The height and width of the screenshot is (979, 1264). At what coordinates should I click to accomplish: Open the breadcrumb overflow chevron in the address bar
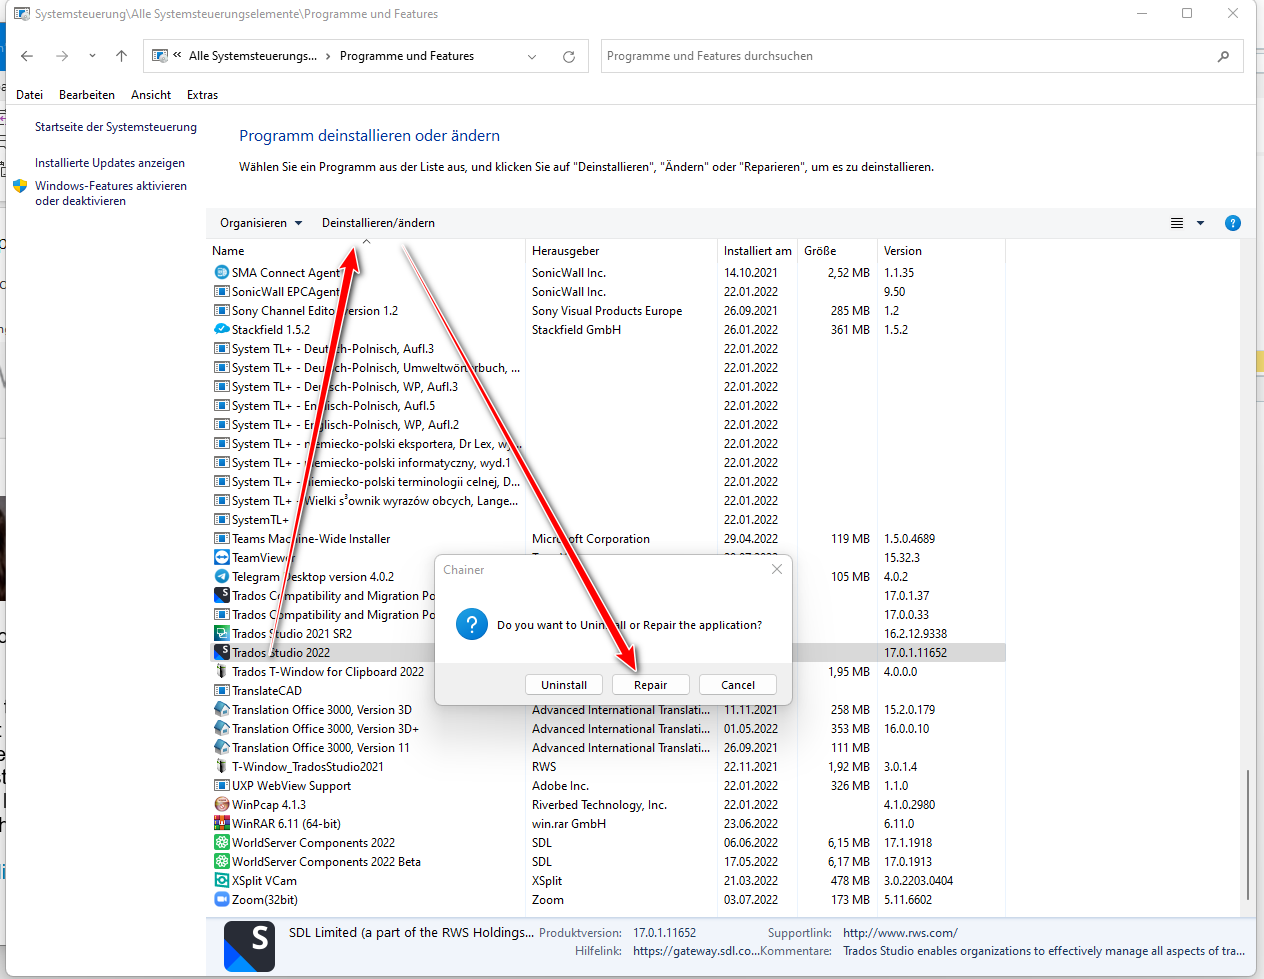click(177, 56)
